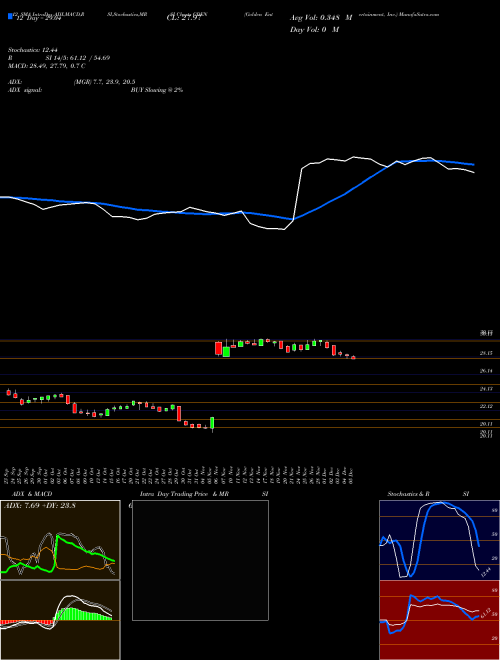Click the "Stochastics & R" panel title
500x660 pixels.
(409, 494)
